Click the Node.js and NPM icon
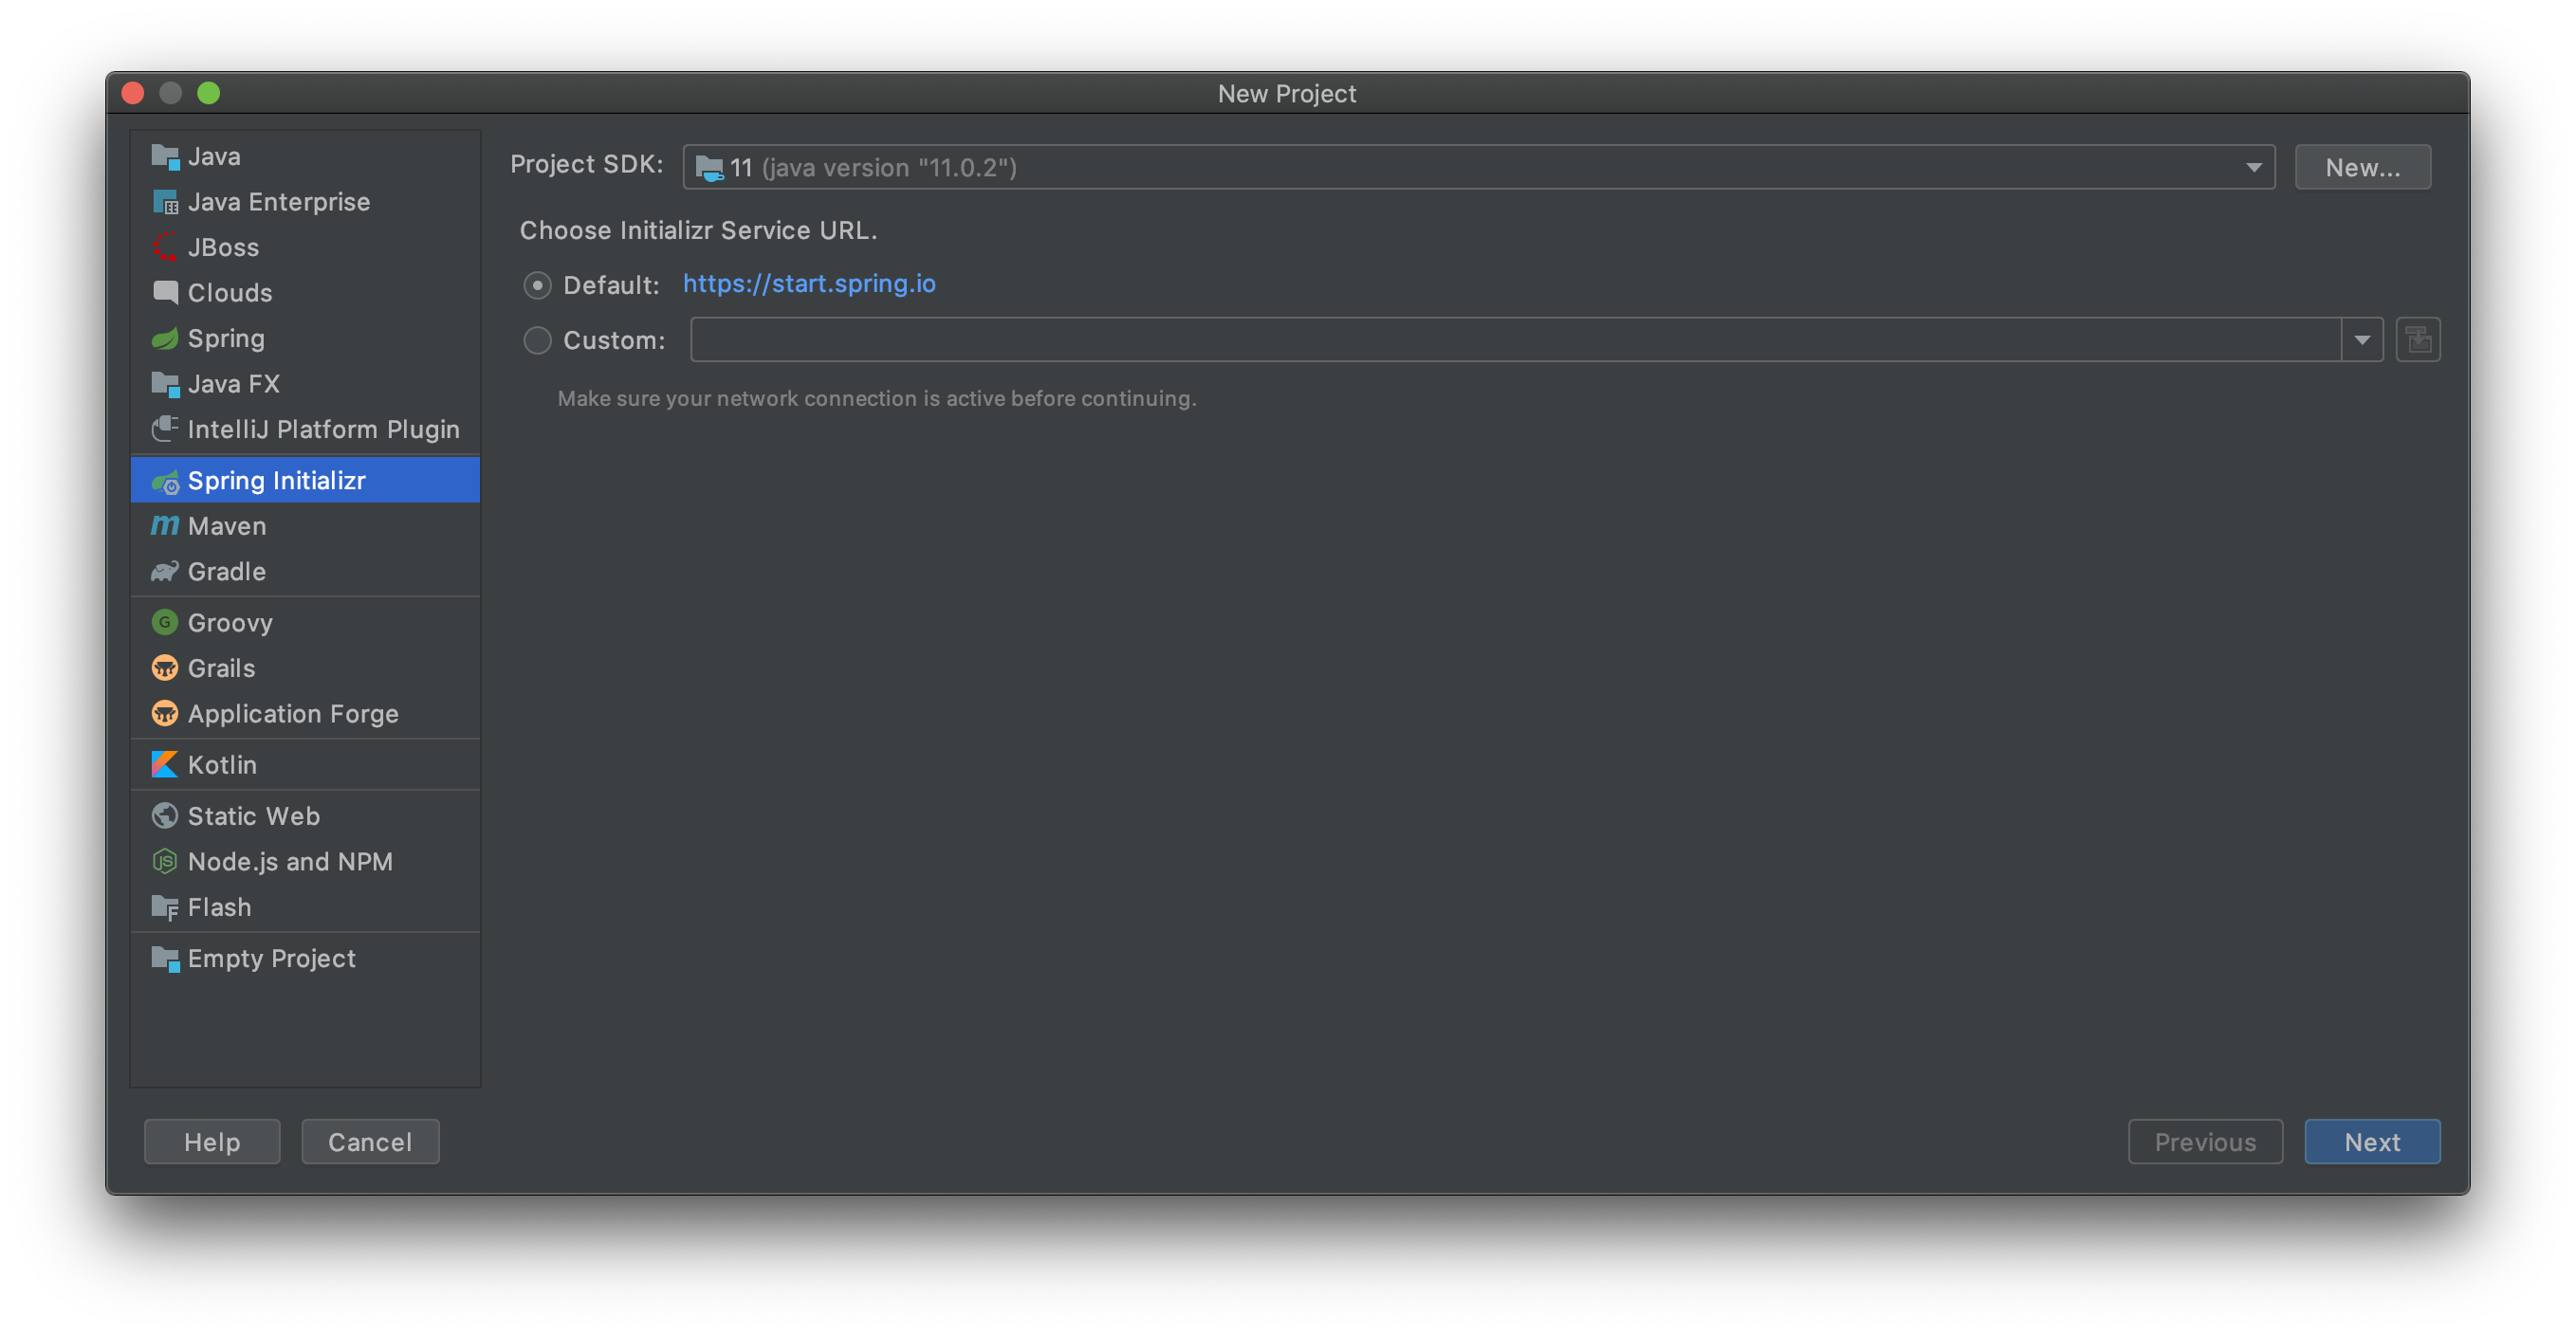The image size is (2576, 1335). point(164,861)
